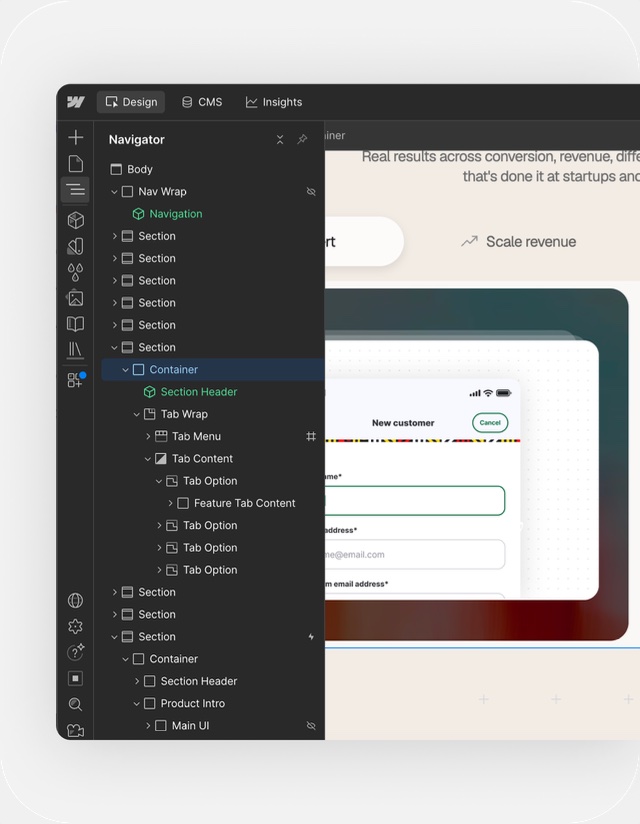This screenshot has height=824, width=640.
Task: Open the Add elements panel
Action: [76, 137]
